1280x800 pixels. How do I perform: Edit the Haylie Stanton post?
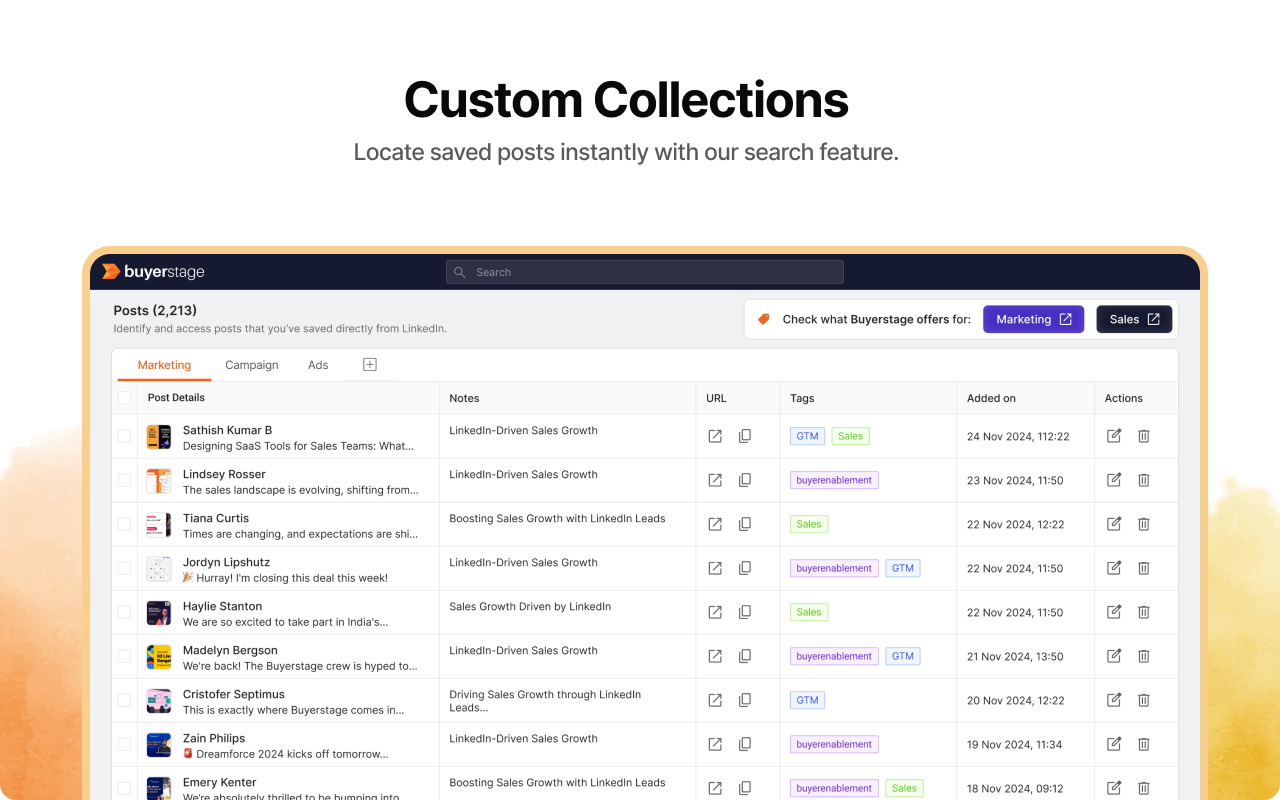(1114, 612)
